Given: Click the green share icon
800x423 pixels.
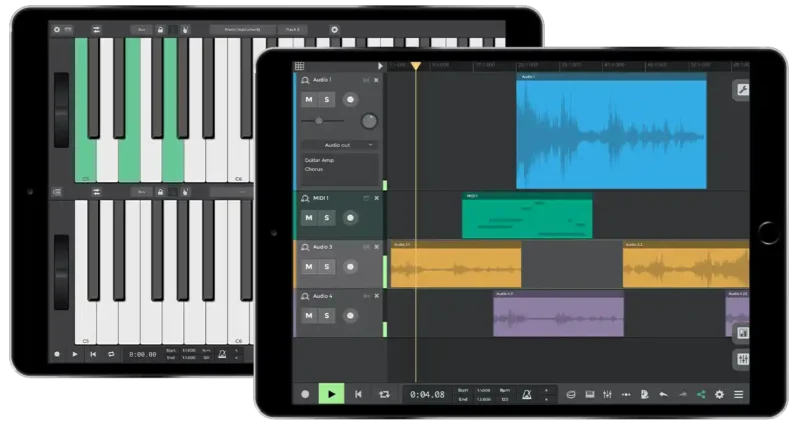Looking at the screenshot, I should [701, 394].
